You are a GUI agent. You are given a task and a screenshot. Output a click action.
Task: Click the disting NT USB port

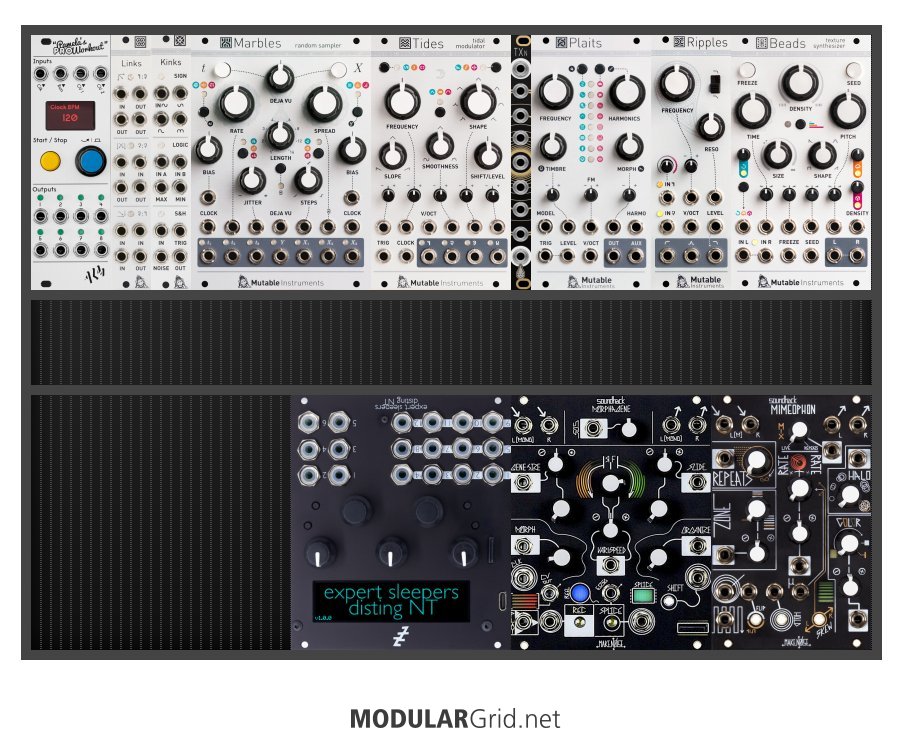coord(501,601)
